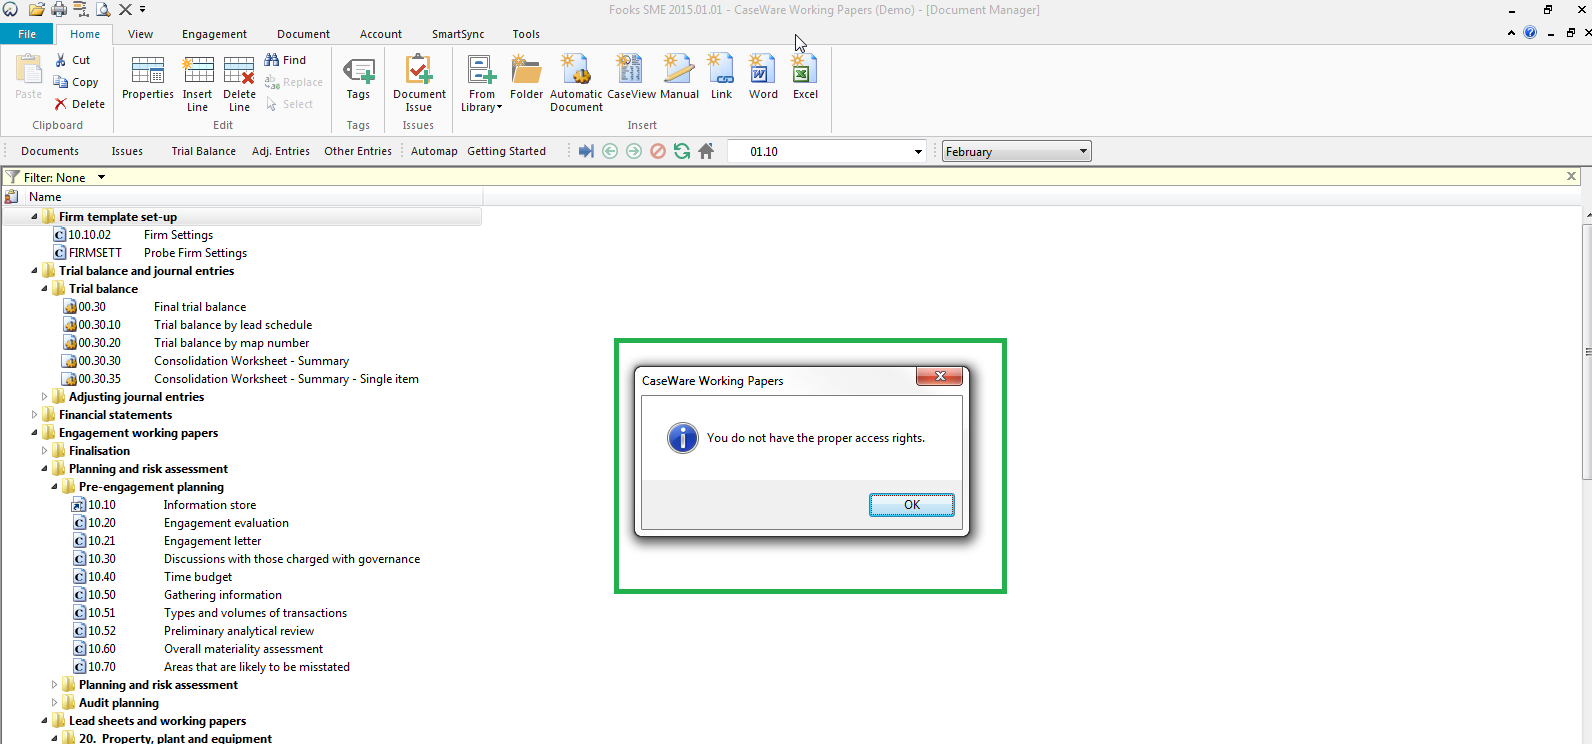Insert an Automatic Document
The width and height of the screenshot is (1592, 744).
[x=576, y=83]
